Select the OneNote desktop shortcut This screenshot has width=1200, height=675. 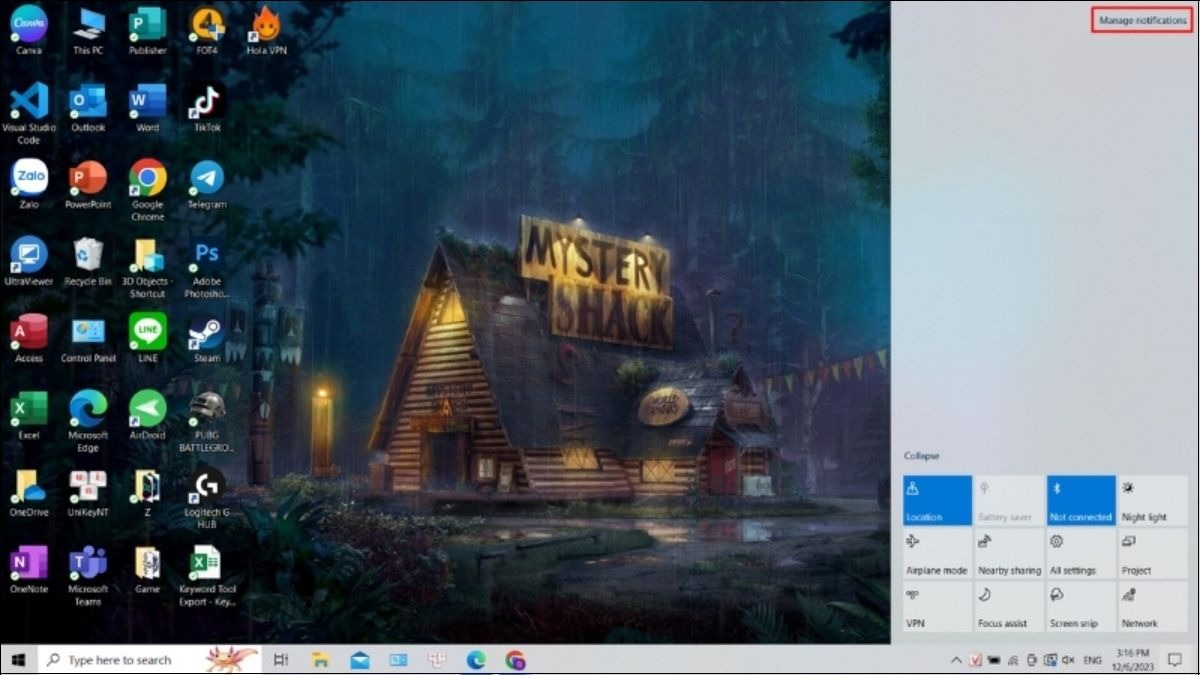28,570
